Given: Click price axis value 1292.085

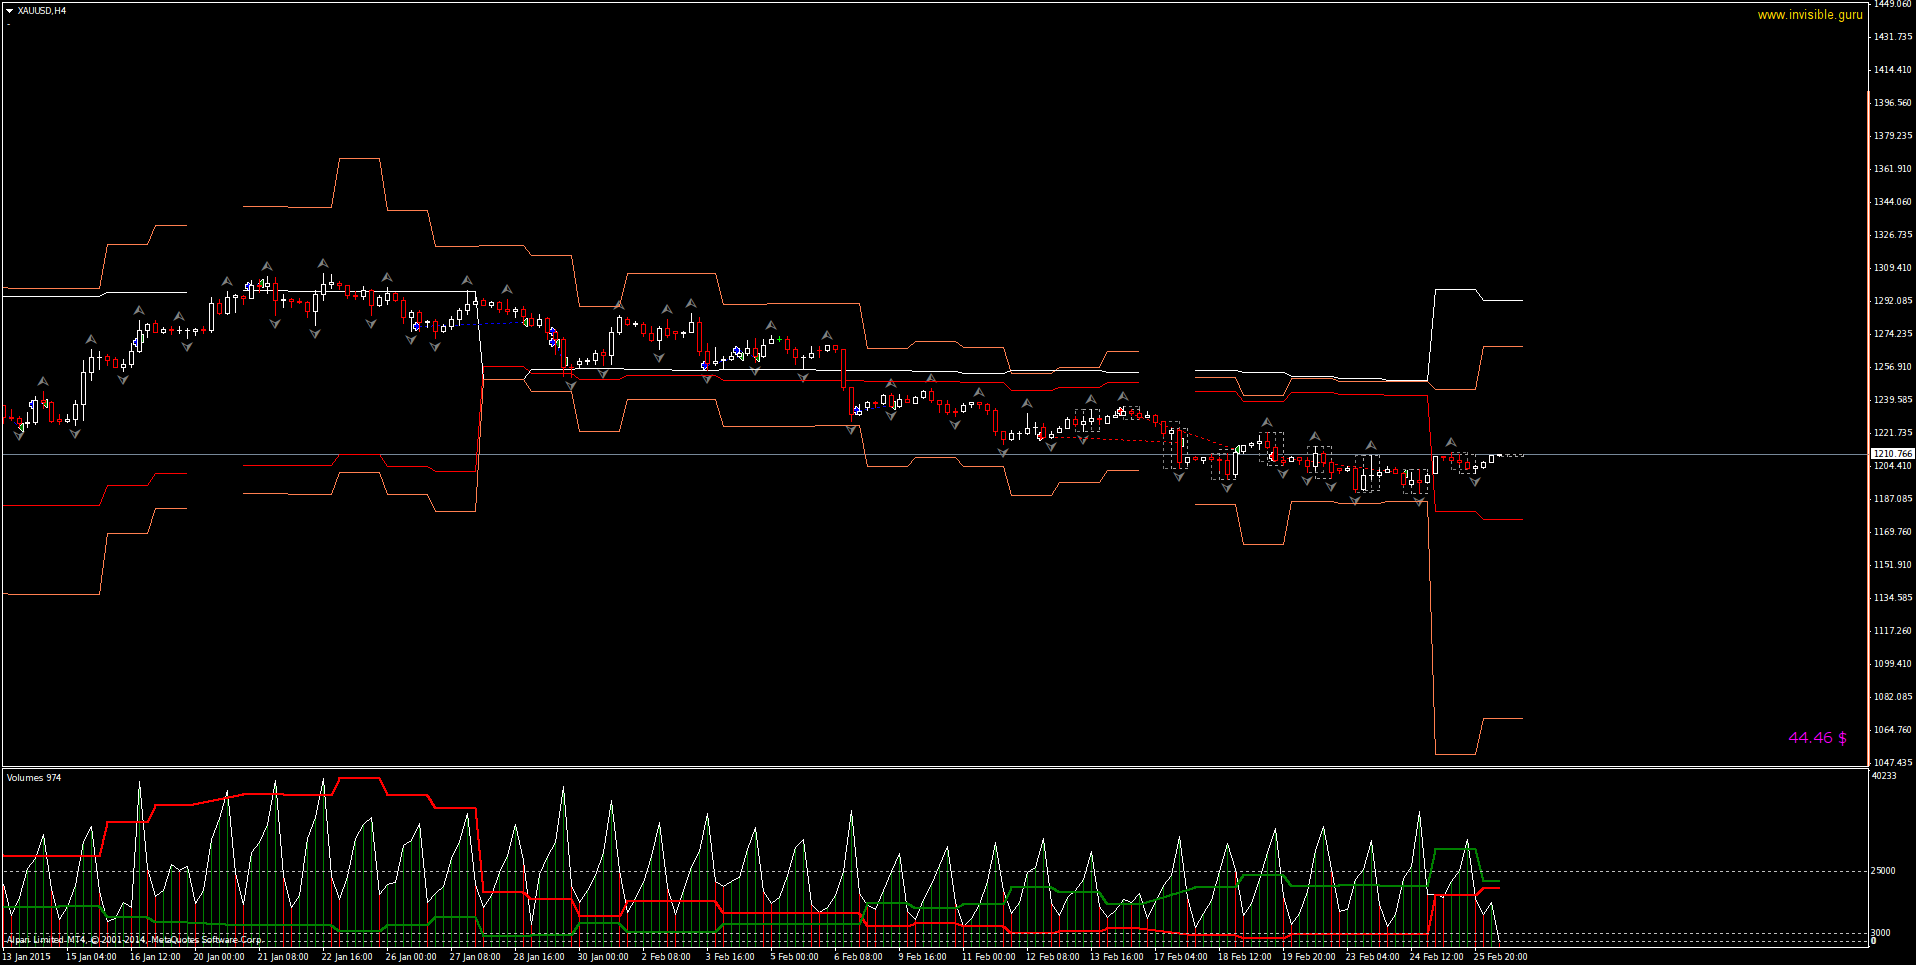Looking at the screenshot, I should click(1892, 301).
